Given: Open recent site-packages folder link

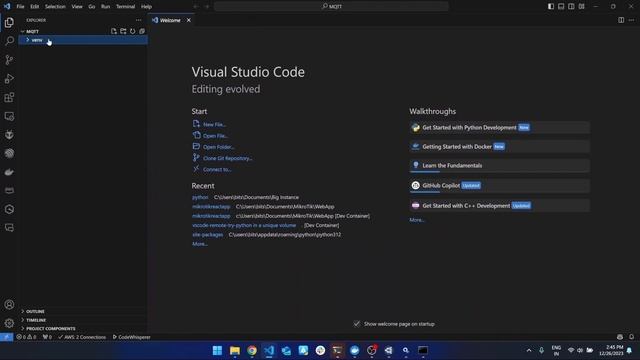Looking at the screenshot, I should point(207,235).
